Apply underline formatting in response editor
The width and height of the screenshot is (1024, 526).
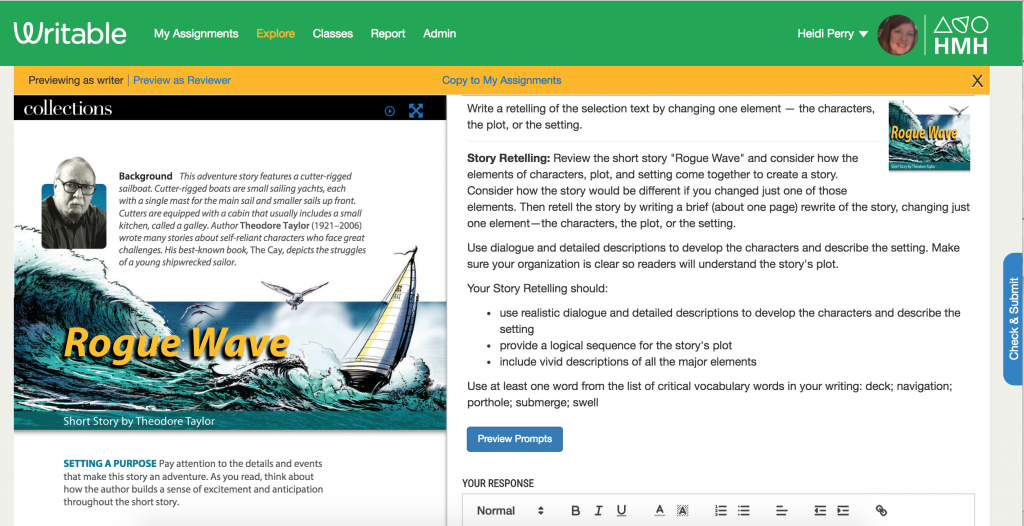tap(621, 511)
